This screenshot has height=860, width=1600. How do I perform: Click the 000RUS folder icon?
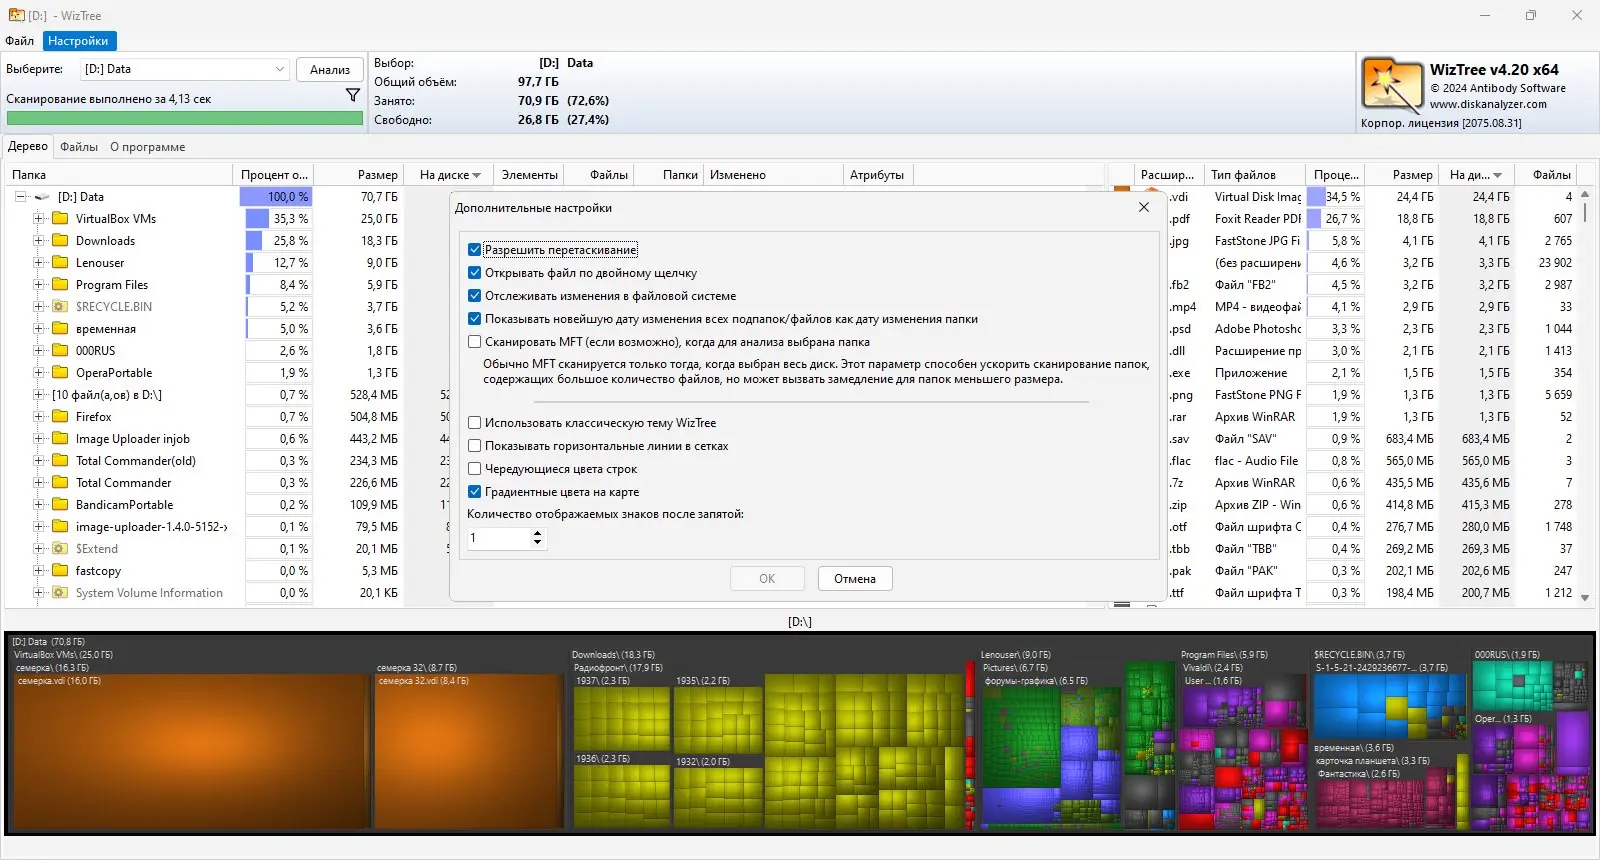click(60, 350)
